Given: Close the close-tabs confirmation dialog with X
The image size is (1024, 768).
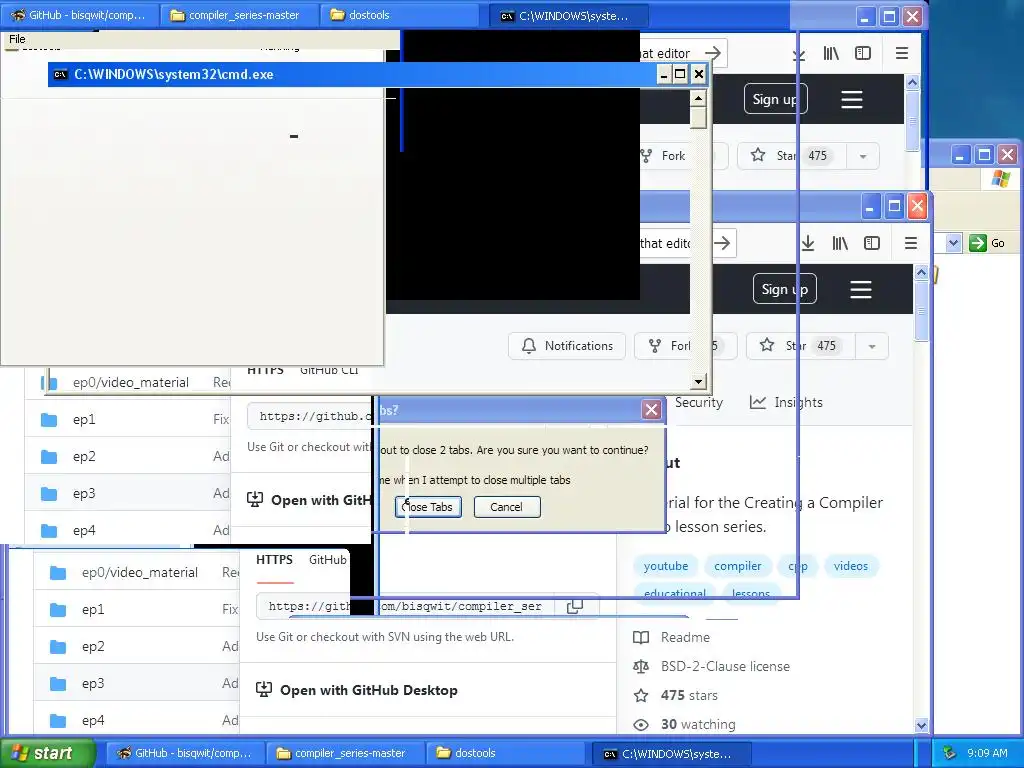Looking at the screenshot, I should [651, 409].
